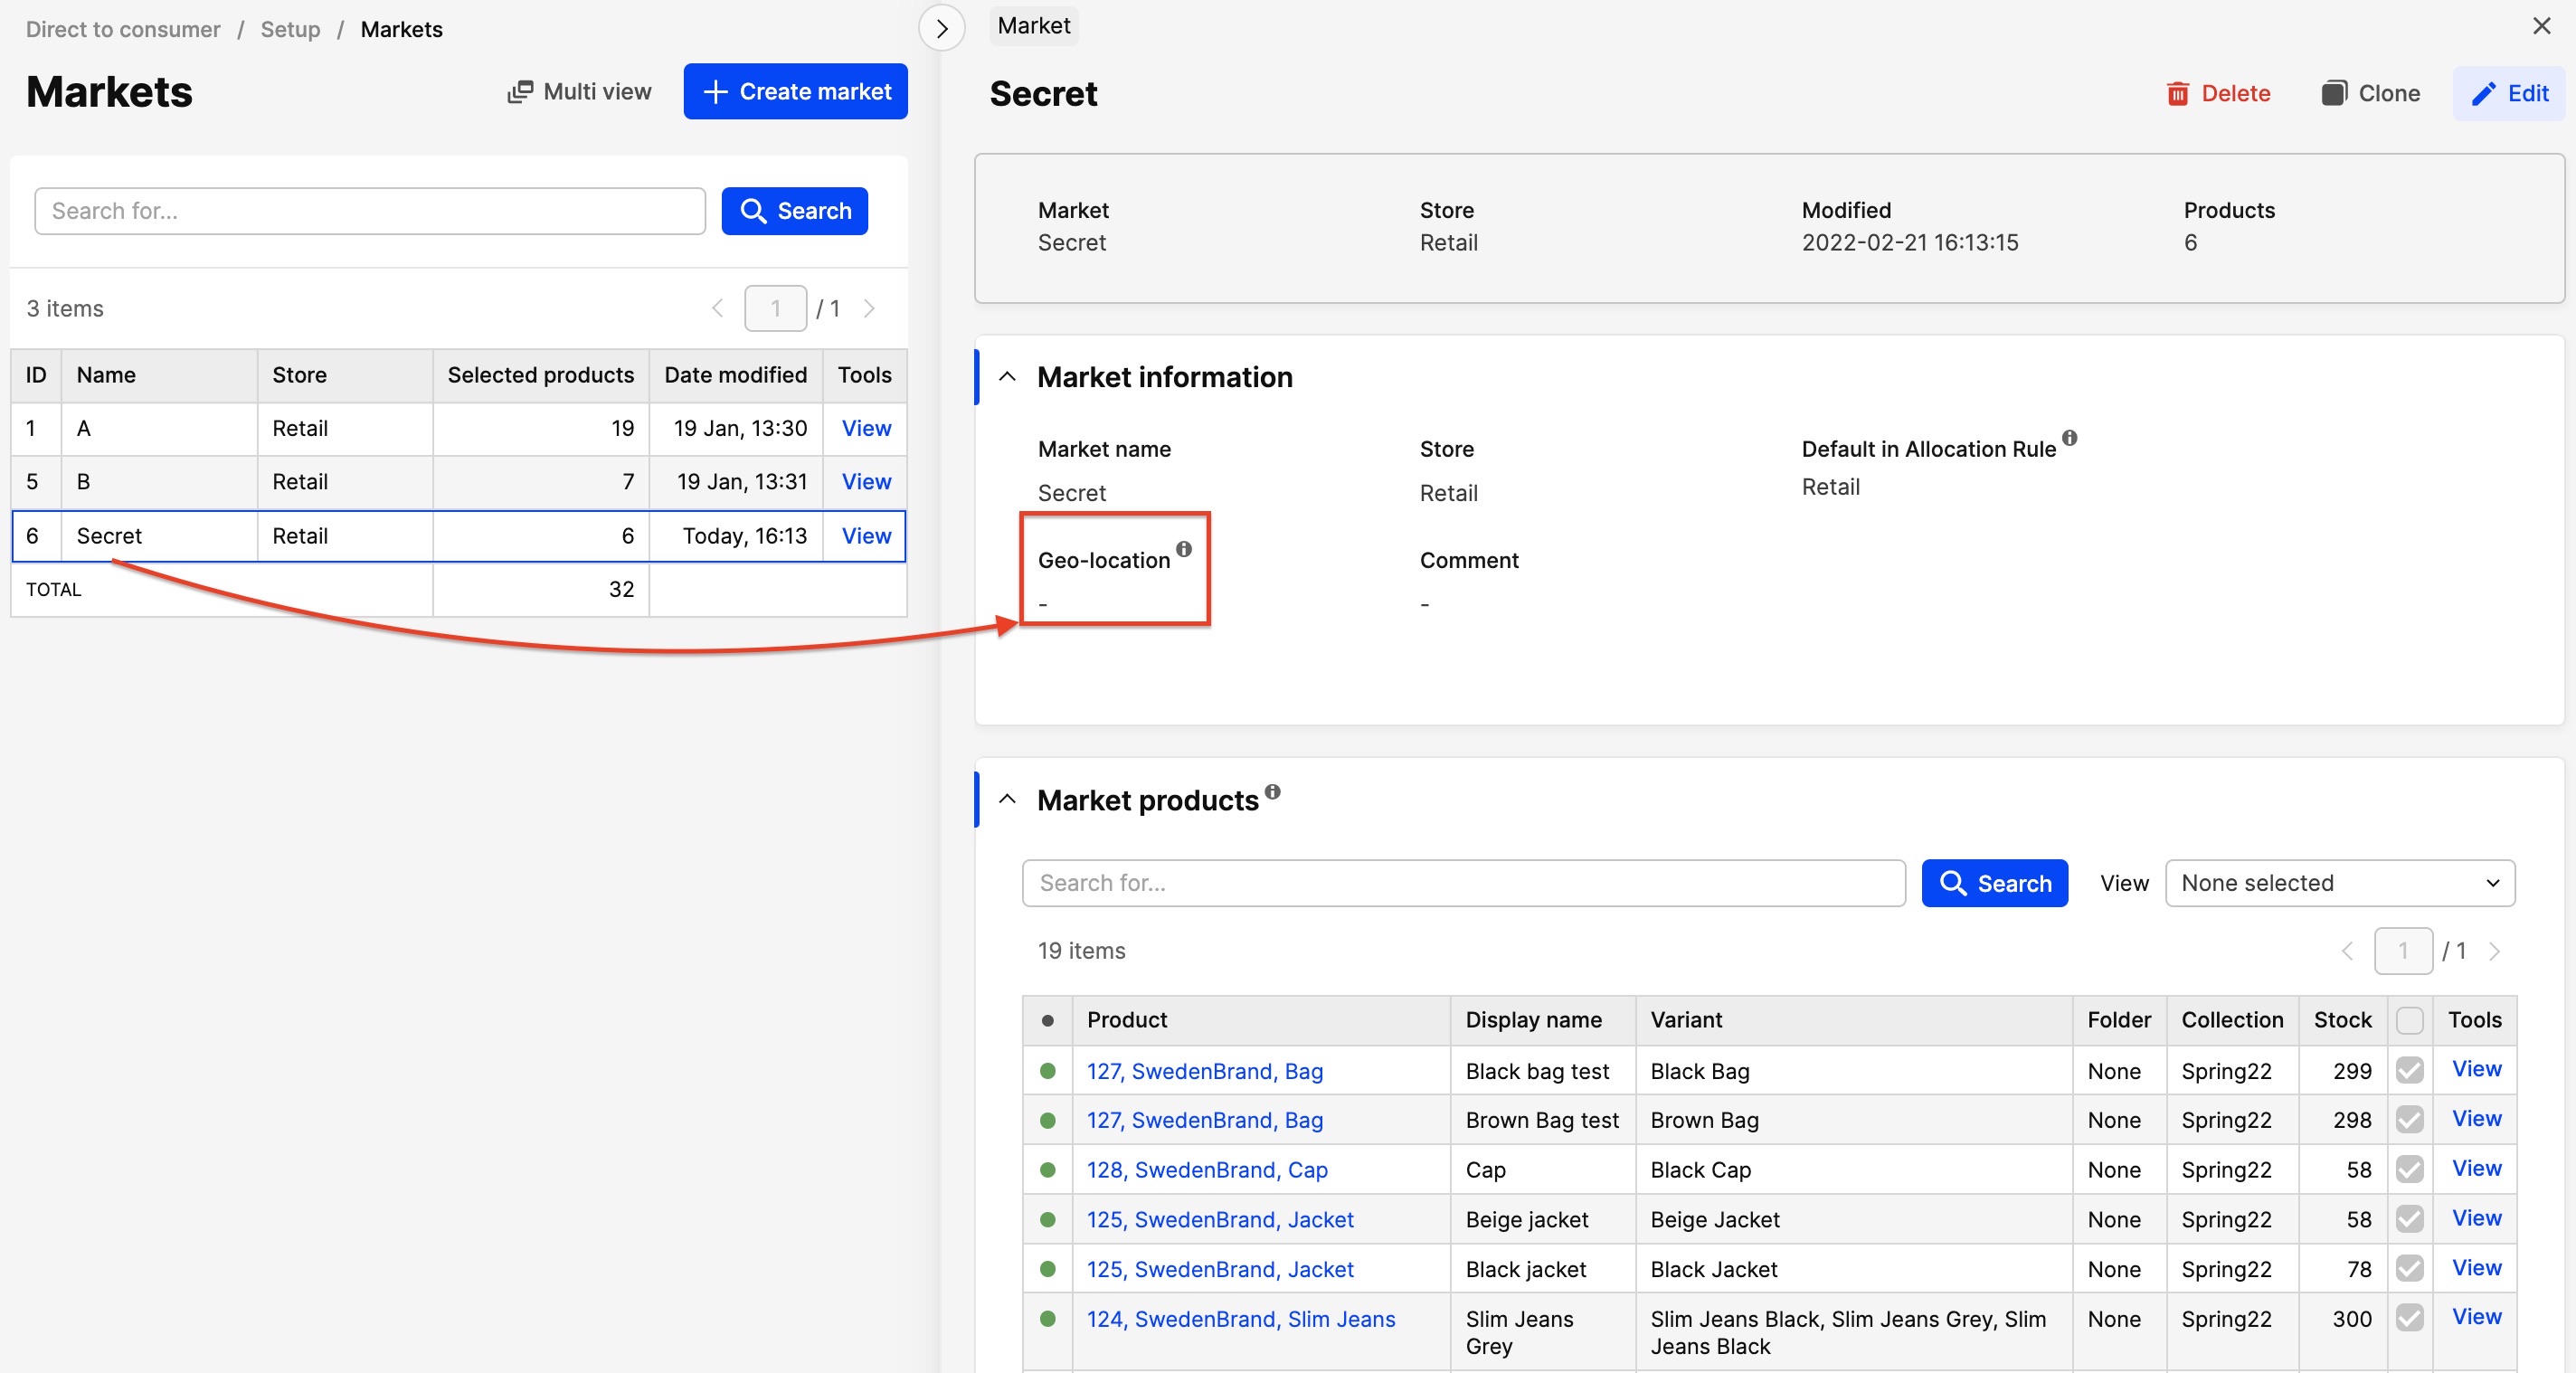Open Multi view mode
Viewport: 2576px width, 1373px height.
(x=579, y=91)
